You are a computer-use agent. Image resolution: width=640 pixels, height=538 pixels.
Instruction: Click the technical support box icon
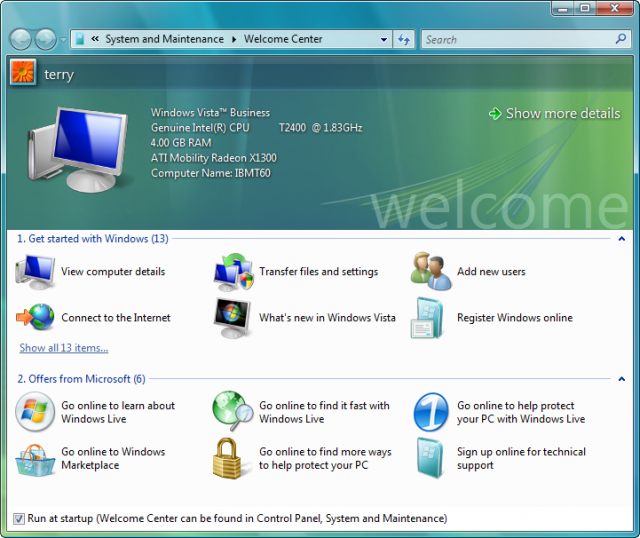tap(430, 458)
